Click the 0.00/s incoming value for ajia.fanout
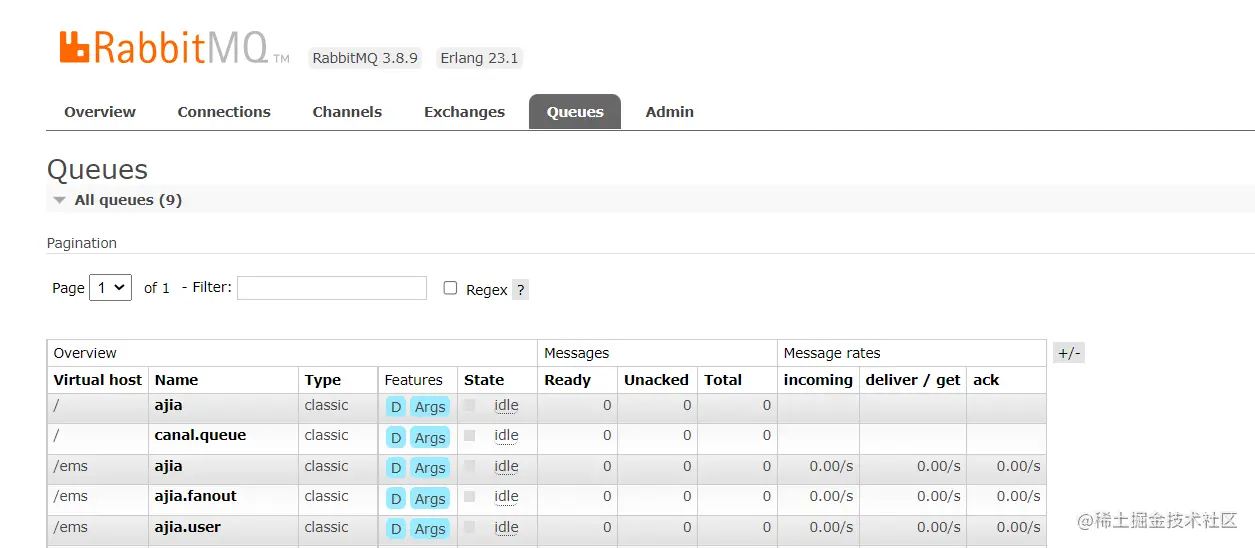The width and height of the screenshot is (1255, 548). (x=831, y=496)
